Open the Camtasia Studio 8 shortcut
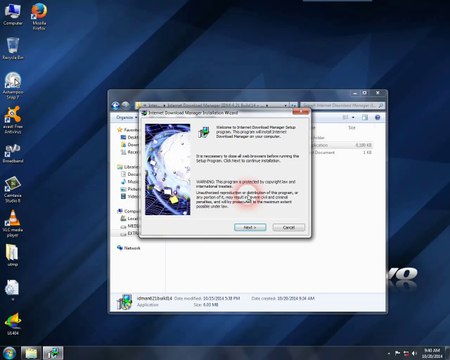 tap(13, 189)
